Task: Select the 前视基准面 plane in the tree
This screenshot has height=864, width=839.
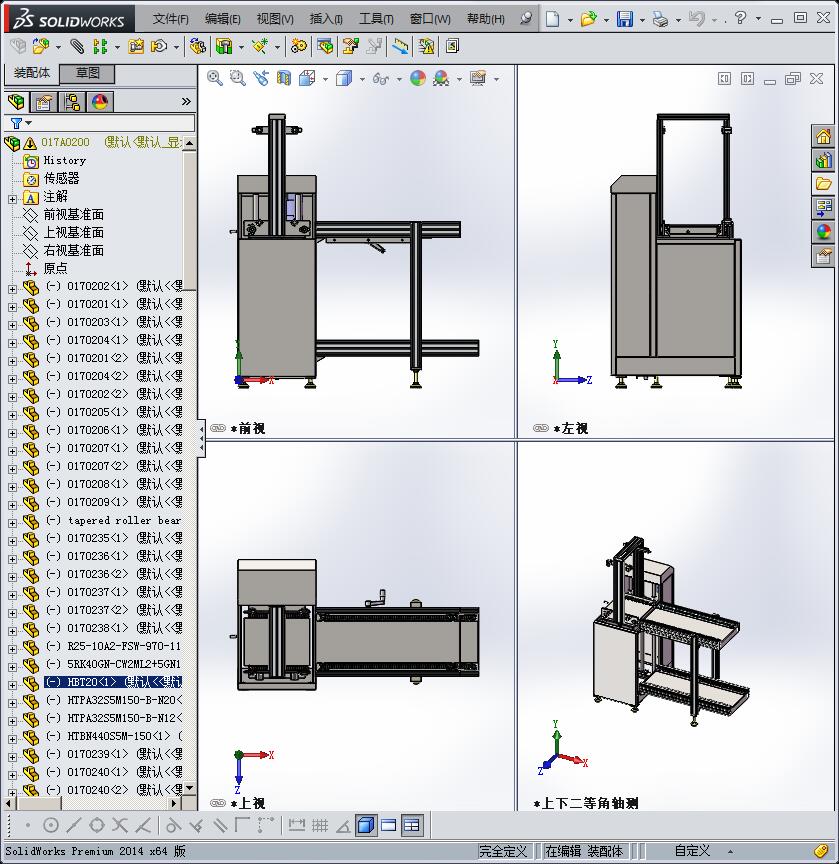Action: pyautogui.click(x=73, y=214)
